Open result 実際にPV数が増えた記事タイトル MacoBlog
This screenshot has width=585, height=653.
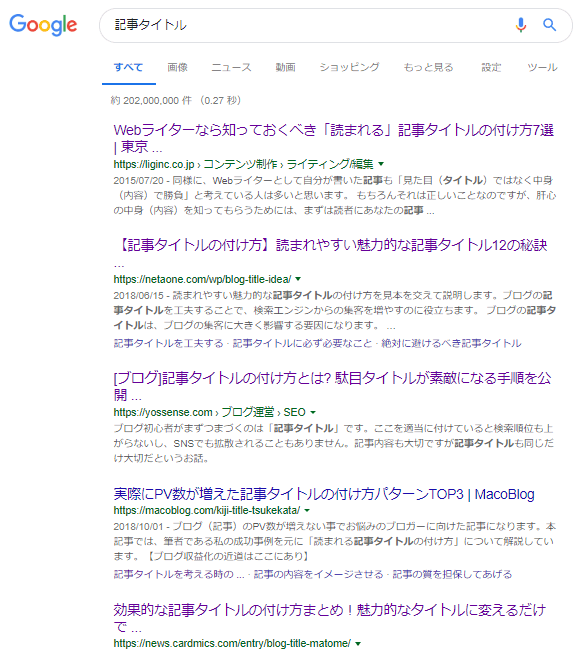pyautogui.click(x=324, y=494)
